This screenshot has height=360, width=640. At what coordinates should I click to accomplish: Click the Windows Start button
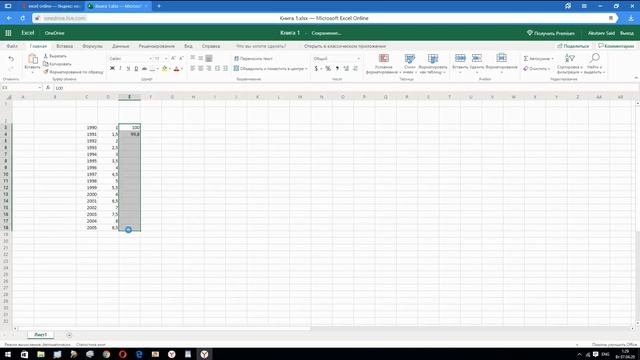(x=8, y=354)
